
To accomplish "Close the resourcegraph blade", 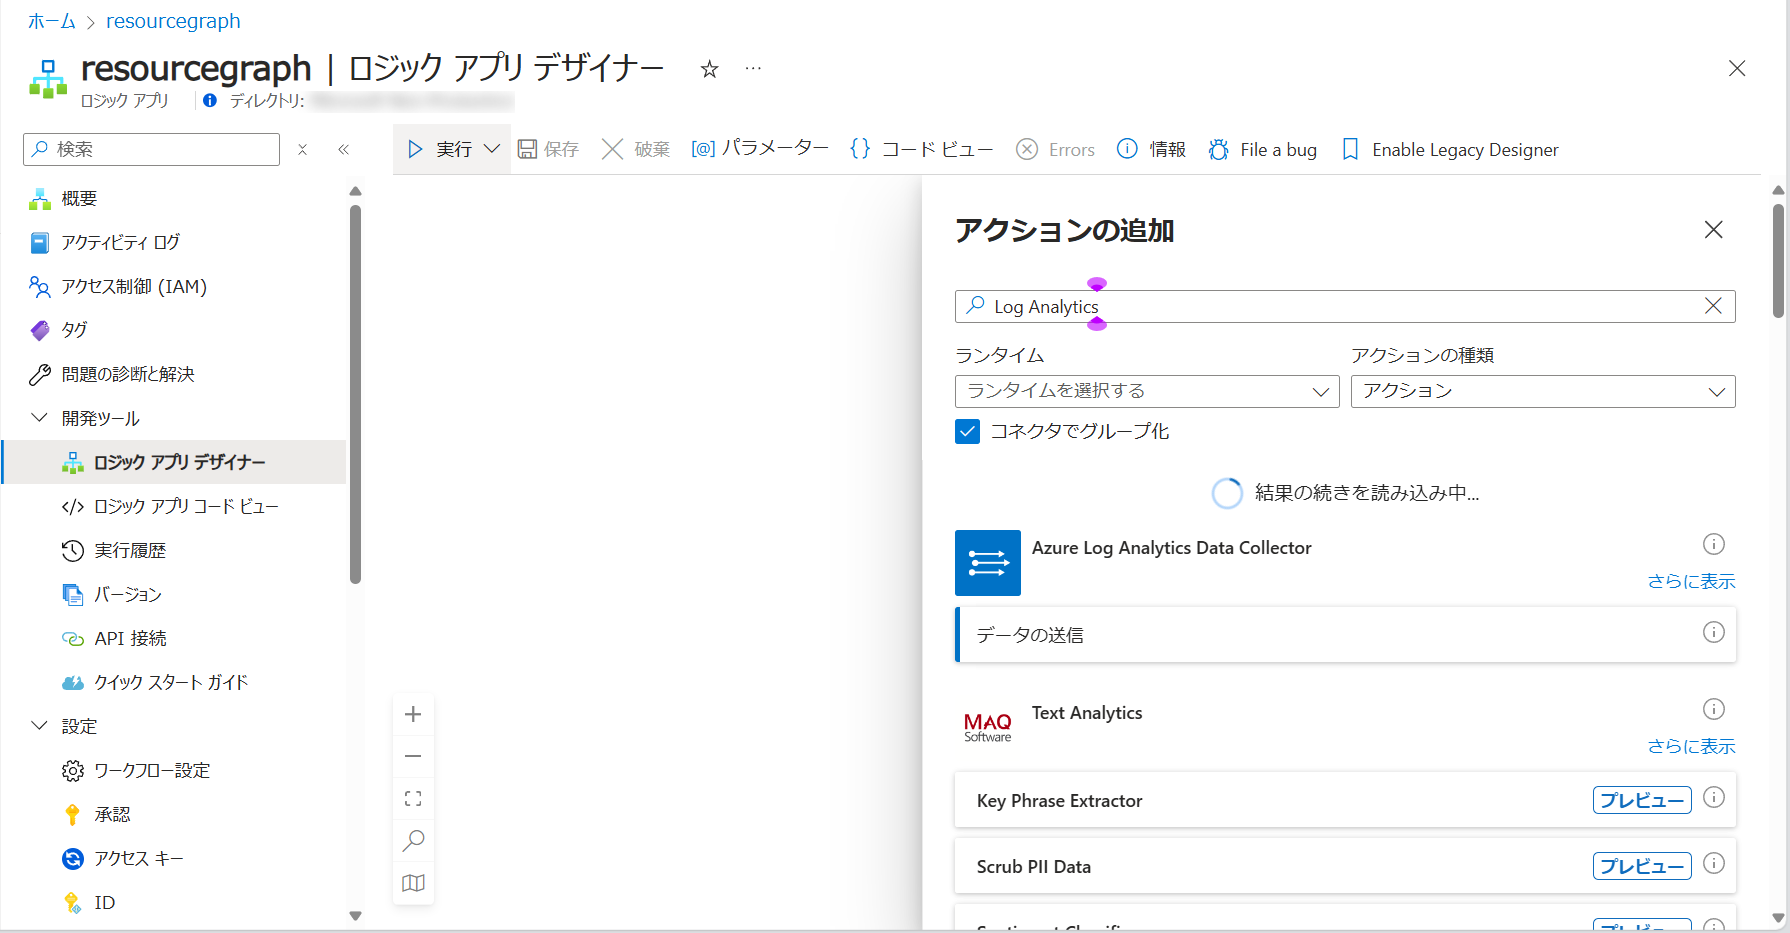I will tap(1737, 68).
